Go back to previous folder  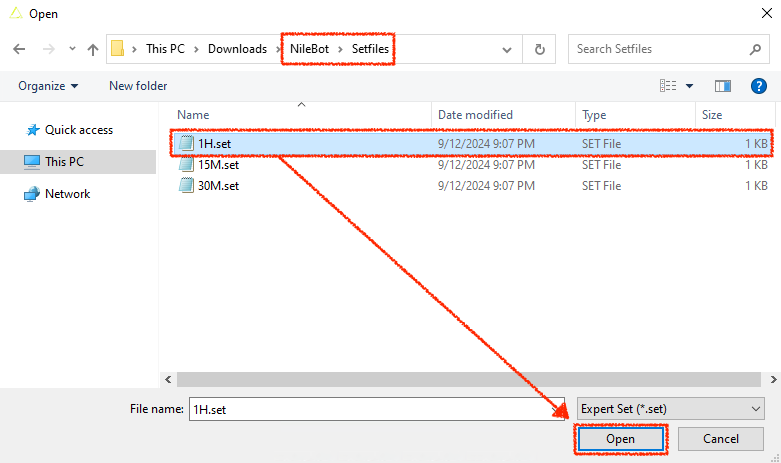pyautogui.click(x=19, y=49)
